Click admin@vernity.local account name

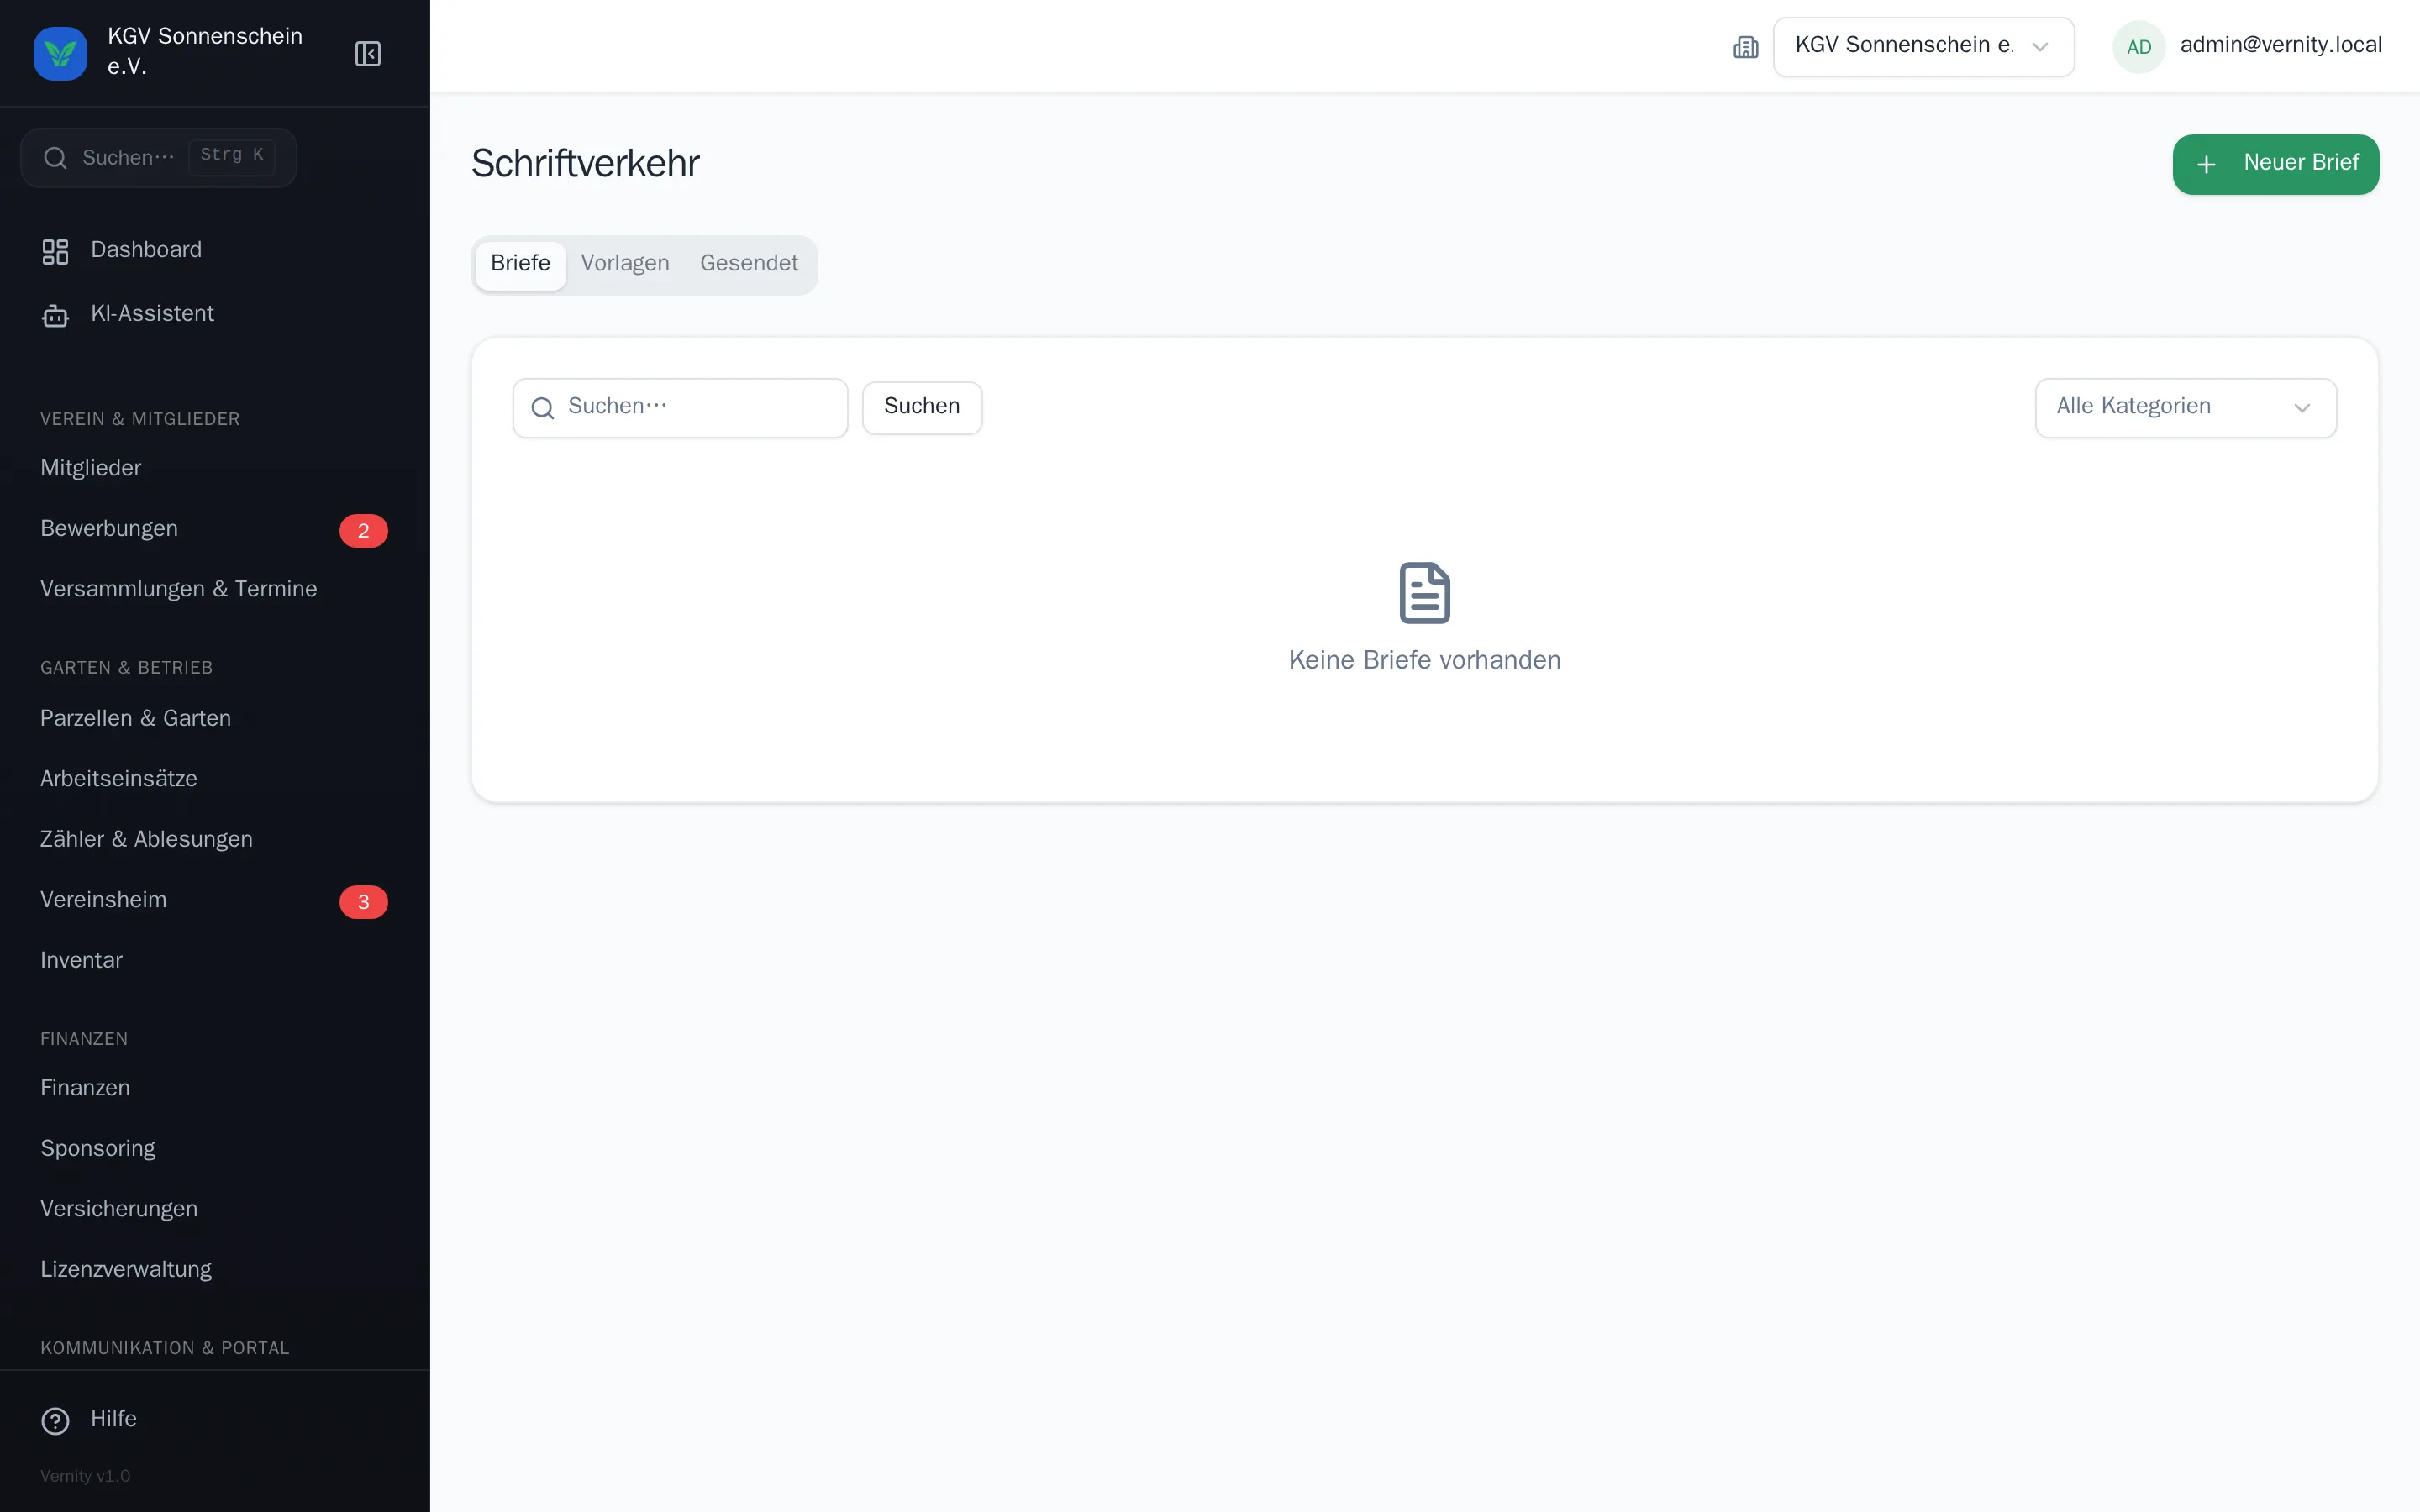(2281, 45)
